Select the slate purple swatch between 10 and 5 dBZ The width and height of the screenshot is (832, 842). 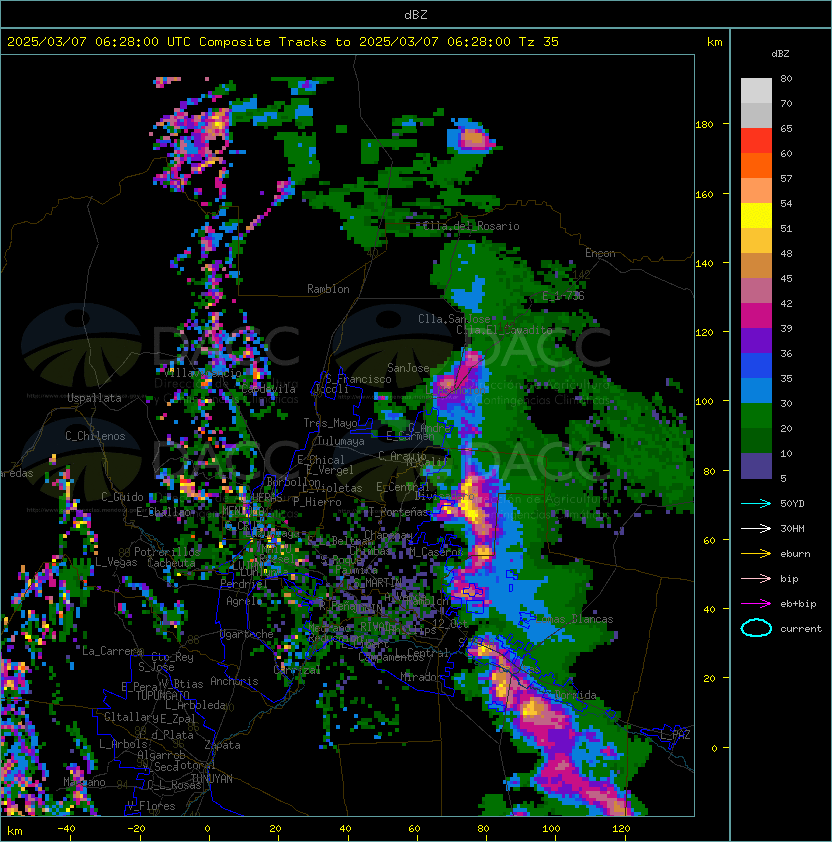click(x=756, y=466)
